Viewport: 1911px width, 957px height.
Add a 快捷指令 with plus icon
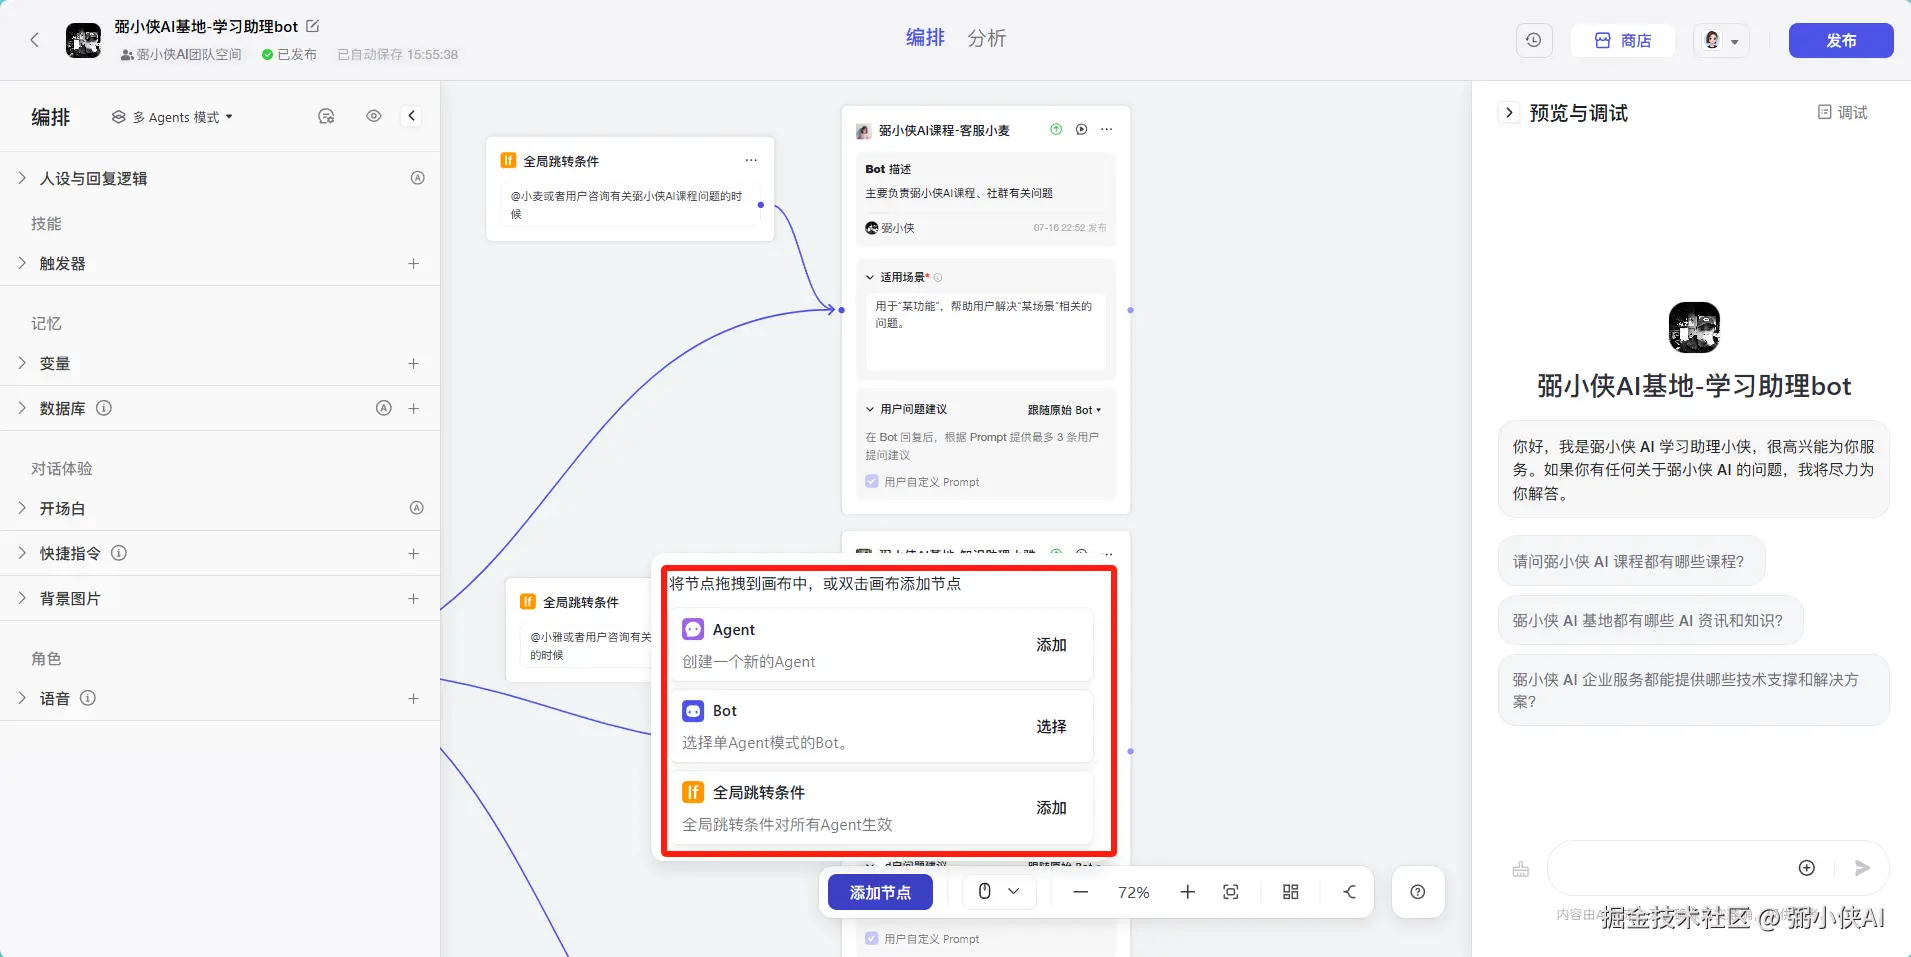(413, 554)
